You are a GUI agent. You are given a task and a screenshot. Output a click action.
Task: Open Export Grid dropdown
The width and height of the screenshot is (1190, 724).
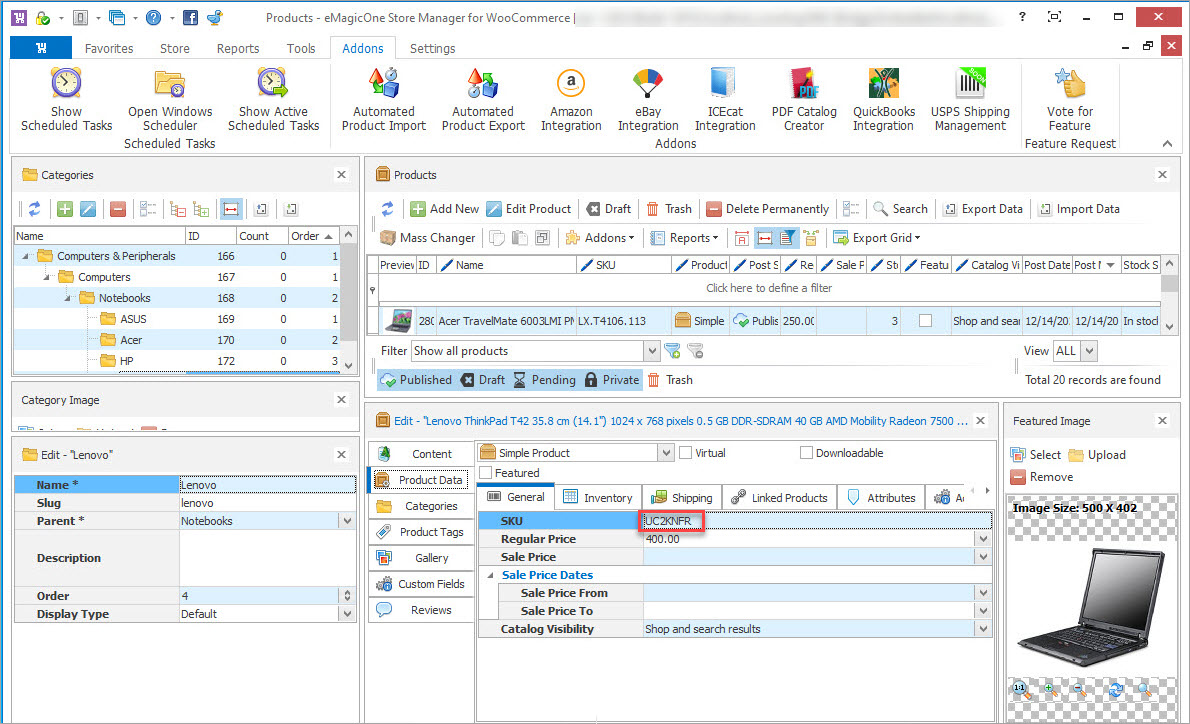877,238
